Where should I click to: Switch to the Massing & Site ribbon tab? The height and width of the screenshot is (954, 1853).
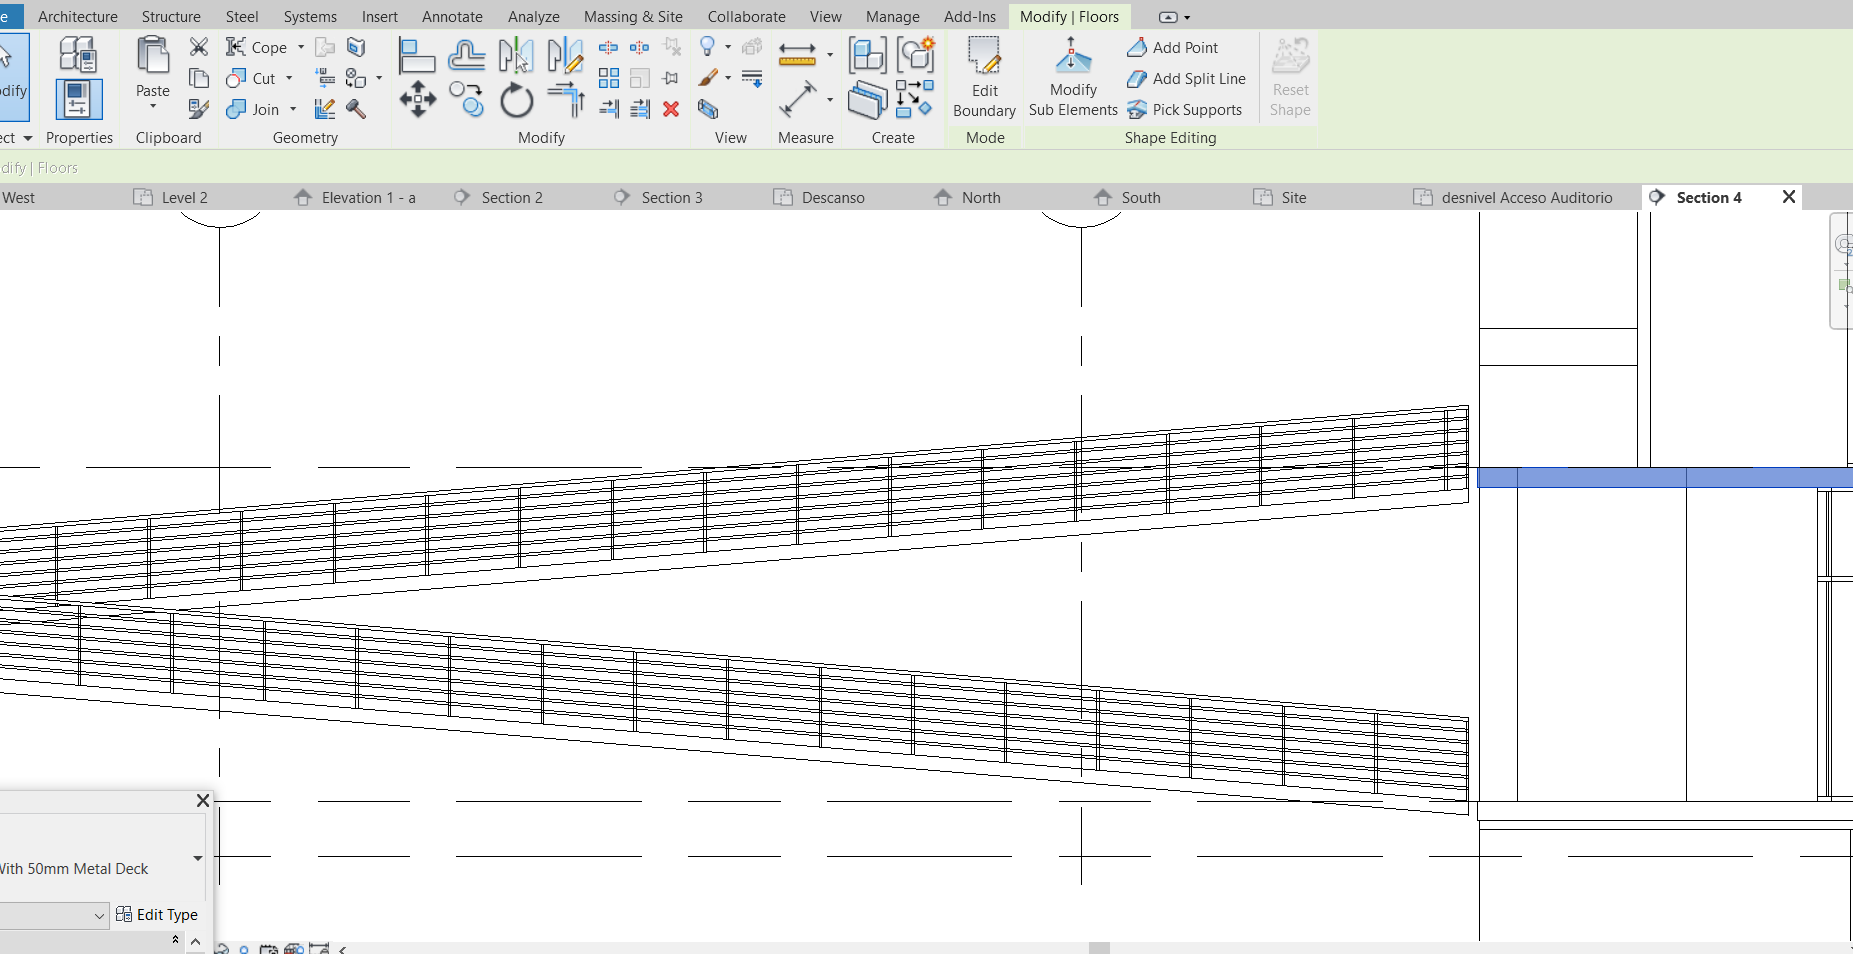point(633,16)
